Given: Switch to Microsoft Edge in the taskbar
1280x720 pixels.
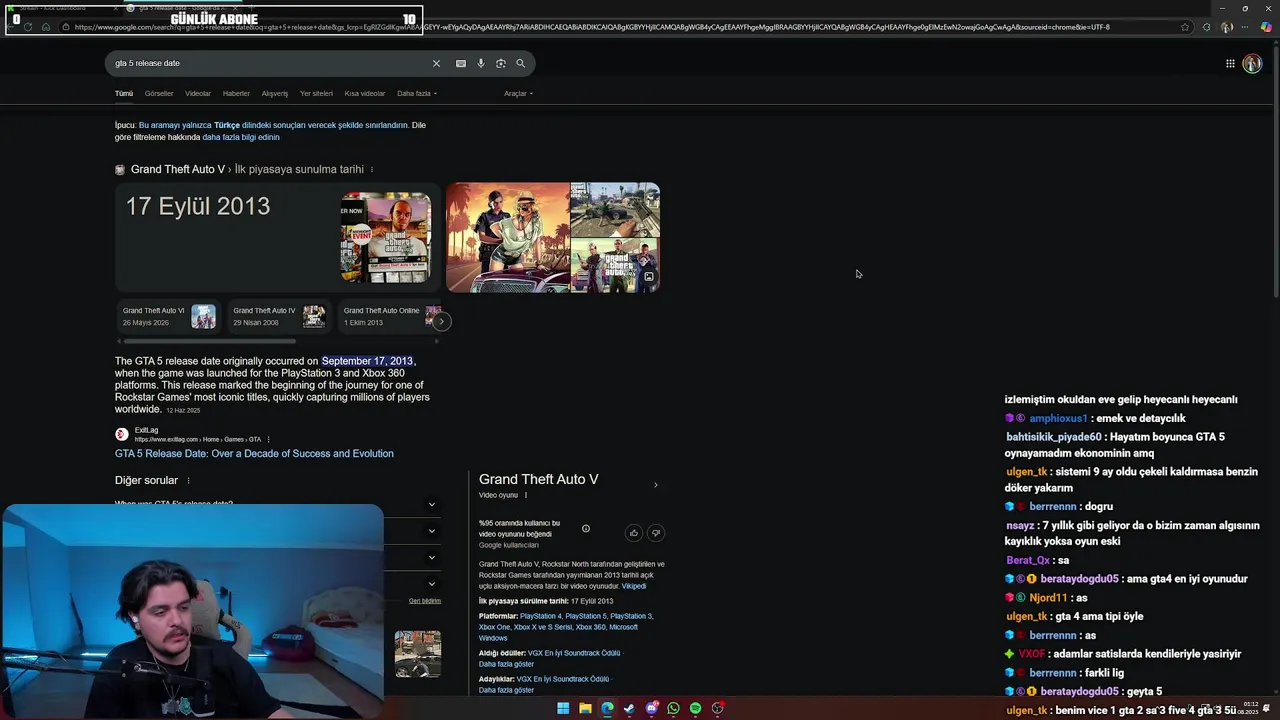Looking at the screenshot, I should tap(607, 708).
